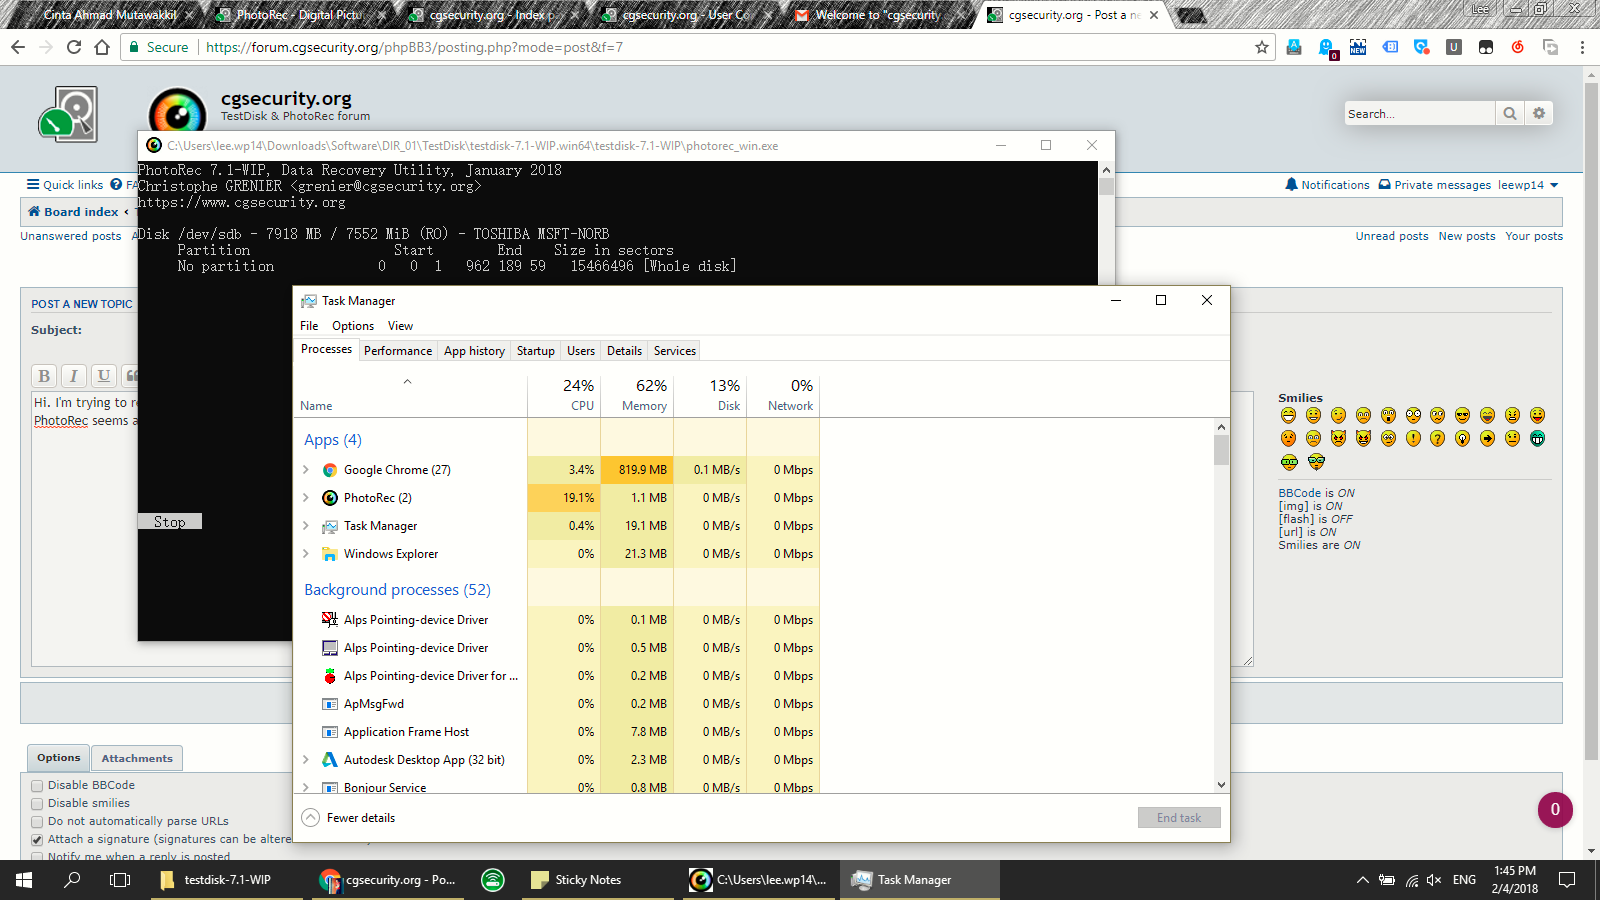Image resolution: width=1600 pixels, height=900 pixels.
Task: Expand the PhotoRec (2) process group
Action: (306, 497)
